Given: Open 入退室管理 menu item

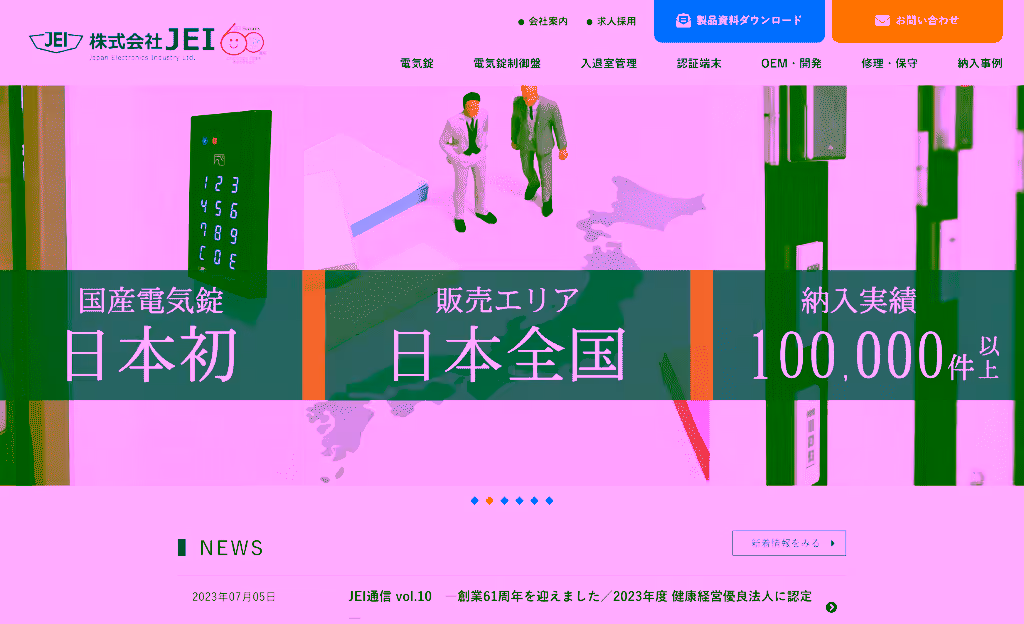Looking at the screenshot, I should (609, 63).
